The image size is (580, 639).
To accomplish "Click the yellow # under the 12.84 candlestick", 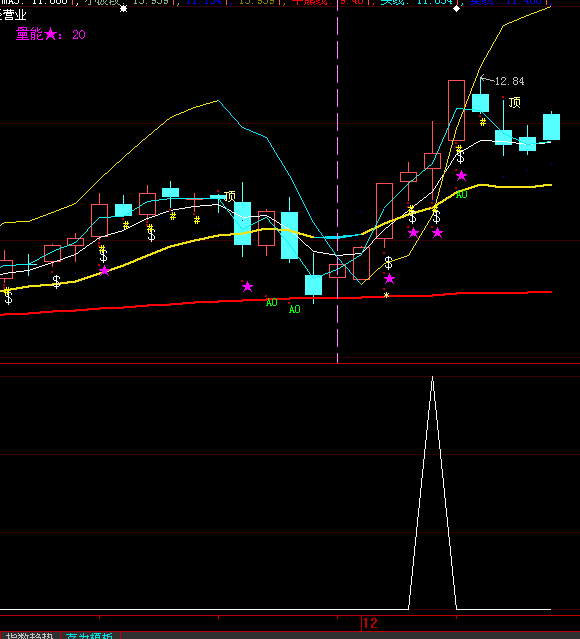I will tap(483, 122).
